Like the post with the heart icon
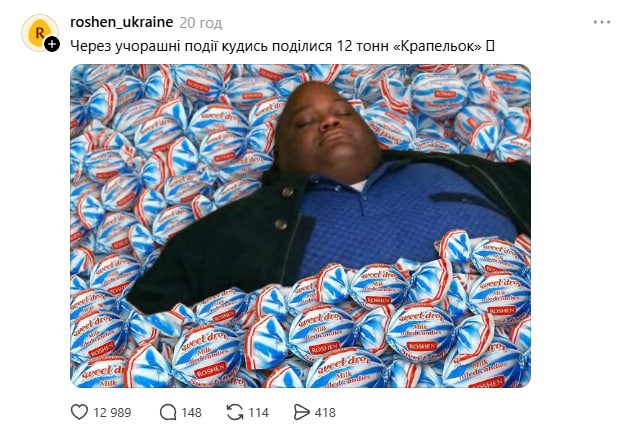The height and width of the screenshot is (435, 633). (79, 412)
